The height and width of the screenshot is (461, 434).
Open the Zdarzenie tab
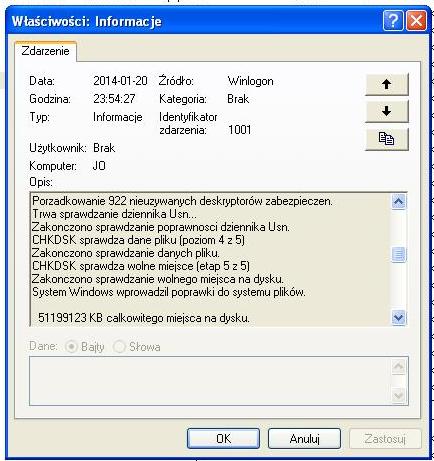[x=46, y=51]
